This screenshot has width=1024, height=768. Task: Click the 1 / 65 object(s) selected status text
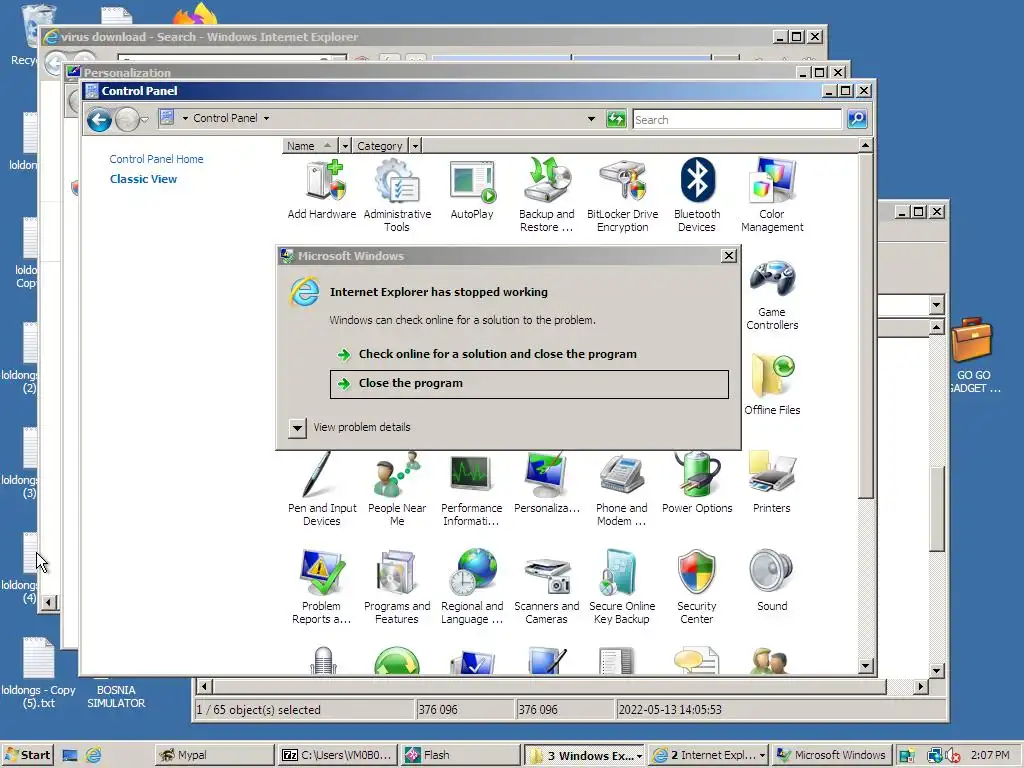[x=259, y=710]
